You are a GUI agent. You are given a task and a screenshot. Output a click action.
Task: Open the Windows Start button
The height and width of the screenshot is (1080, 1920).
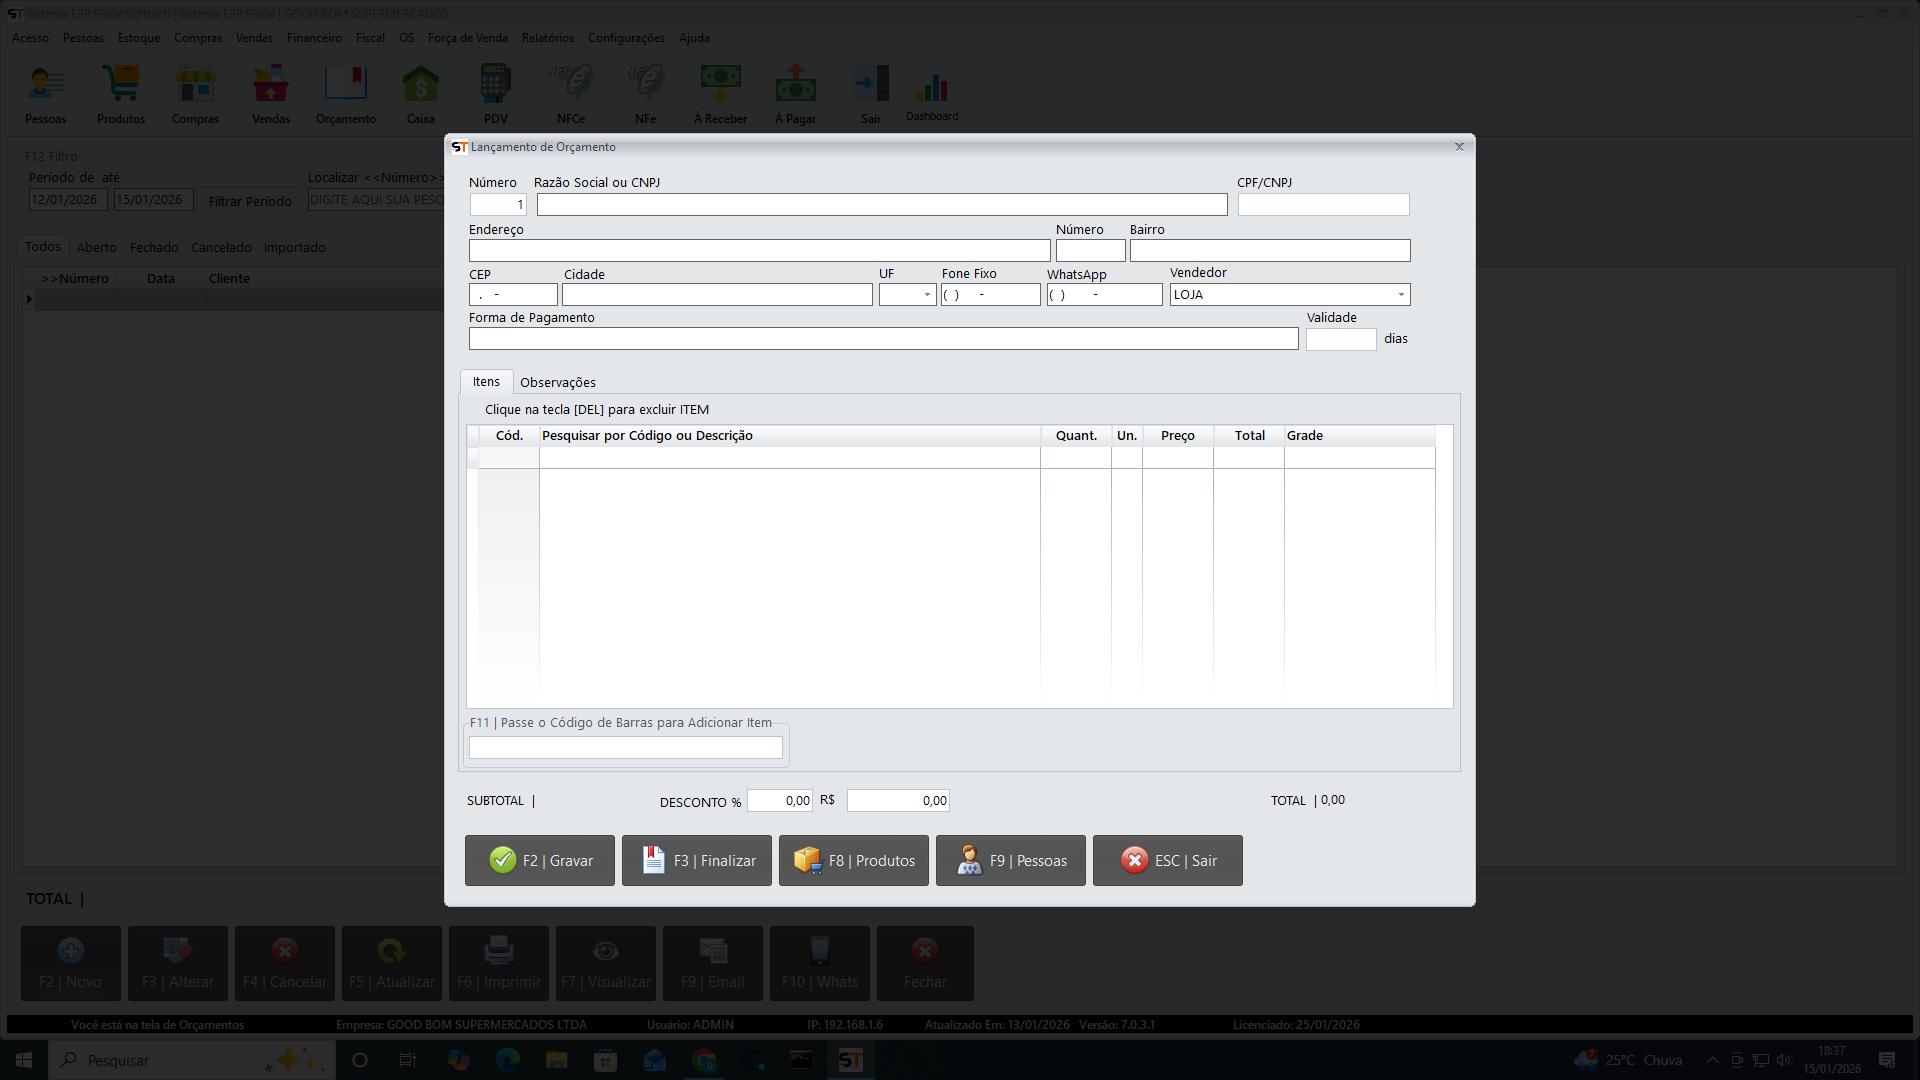(x=24, y=1060)
